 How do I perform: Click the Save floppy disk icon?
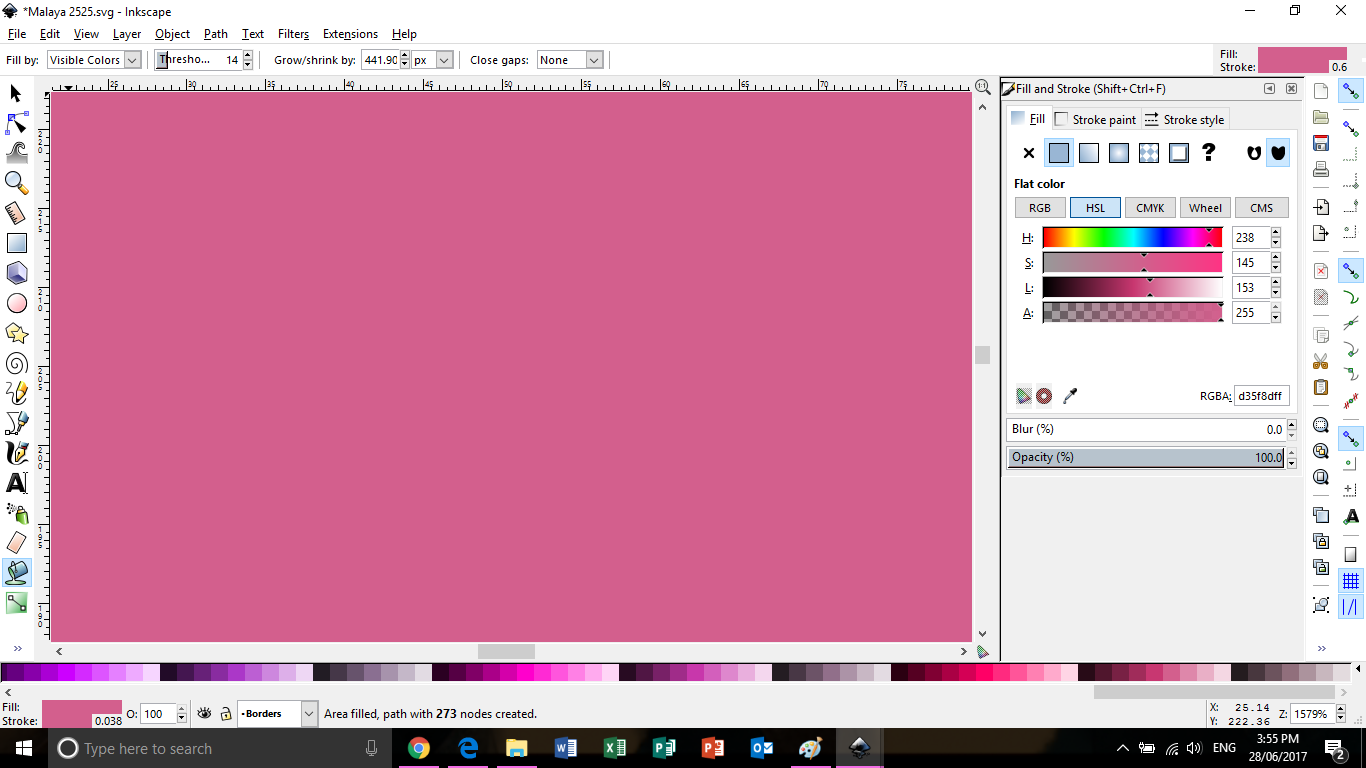click(x=1321, y=143)
